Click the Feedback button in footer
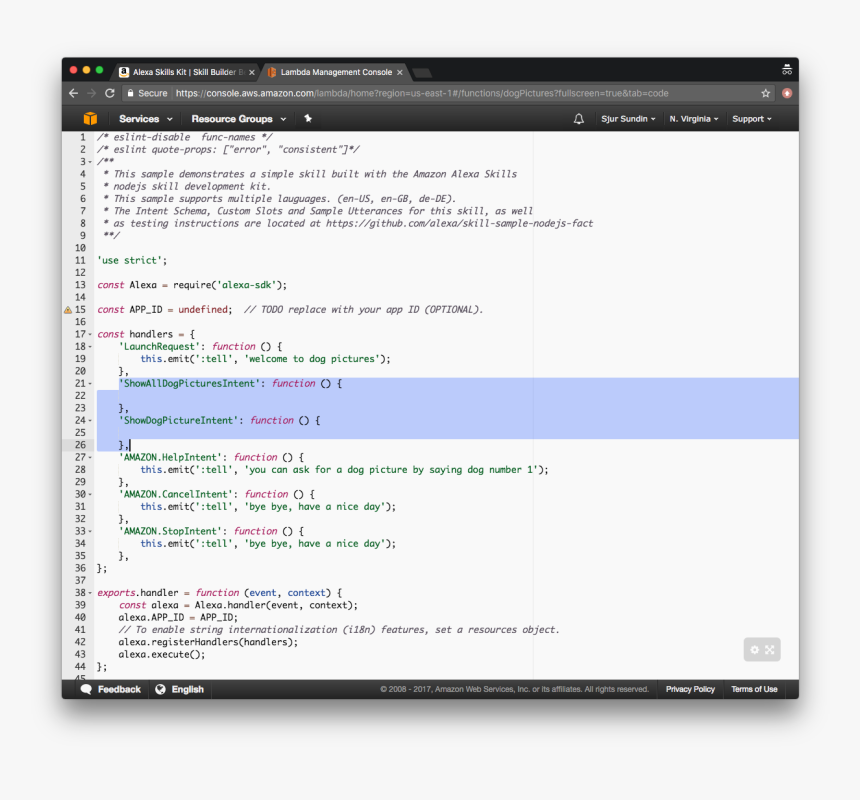The image size is (860, 800). click(110, 689)
